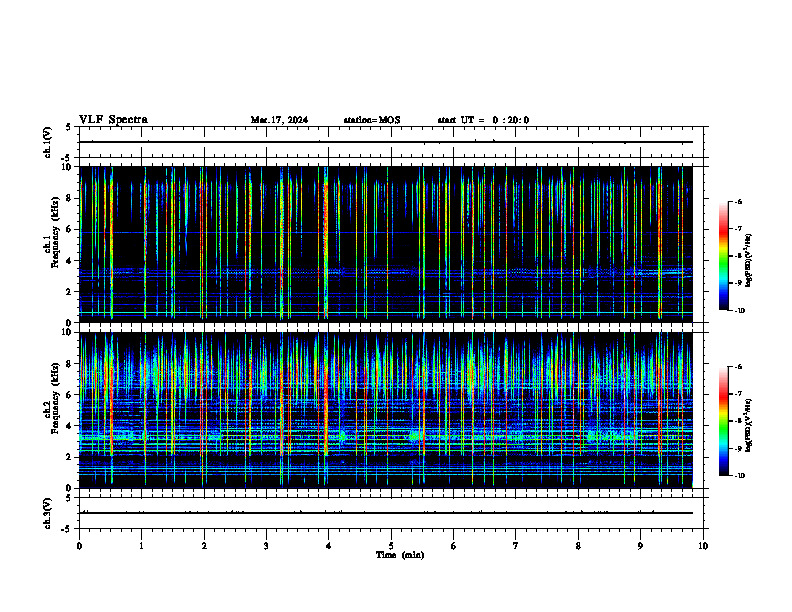Click the ch.1 color bar "-6" label
This screenshot has height=612, width=792.
[739, 201]
